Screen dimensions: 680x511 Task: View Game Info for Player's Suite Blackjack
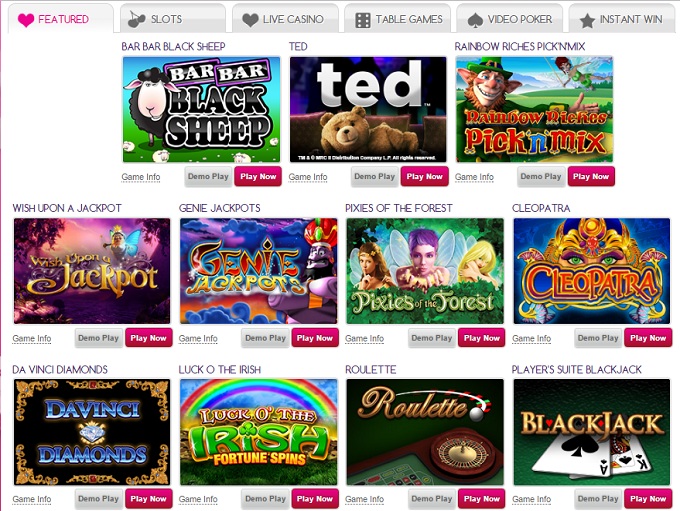[x=531, y=499]
